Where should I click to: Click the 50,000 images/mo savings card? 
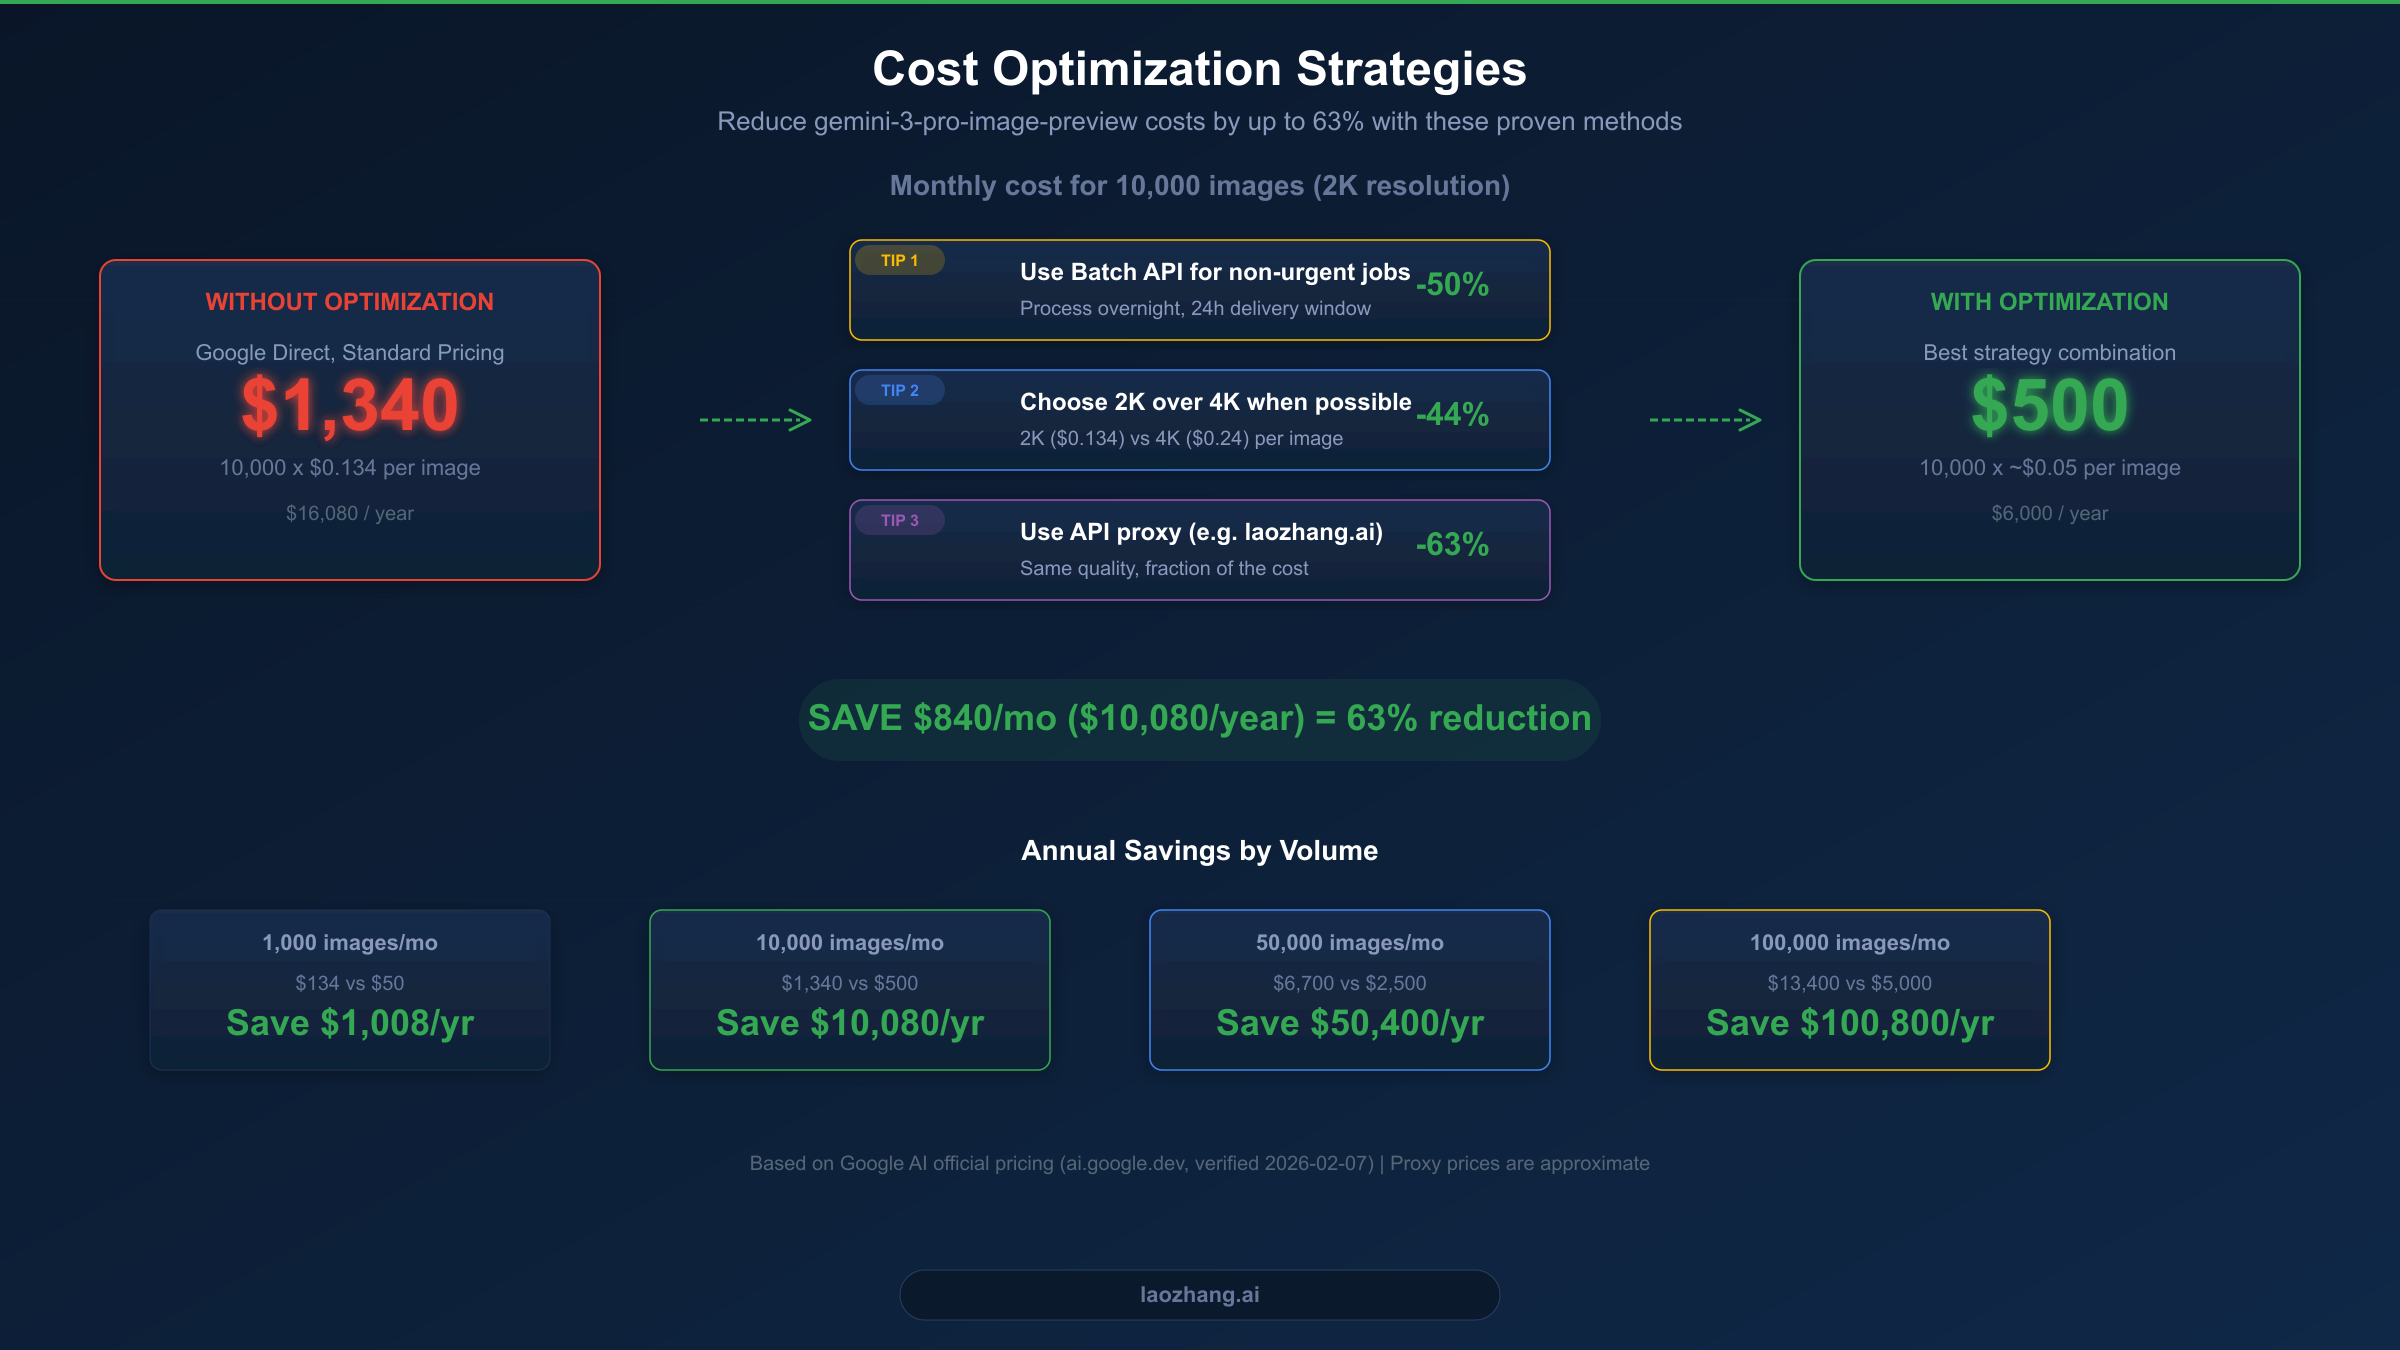(1349, 990)
